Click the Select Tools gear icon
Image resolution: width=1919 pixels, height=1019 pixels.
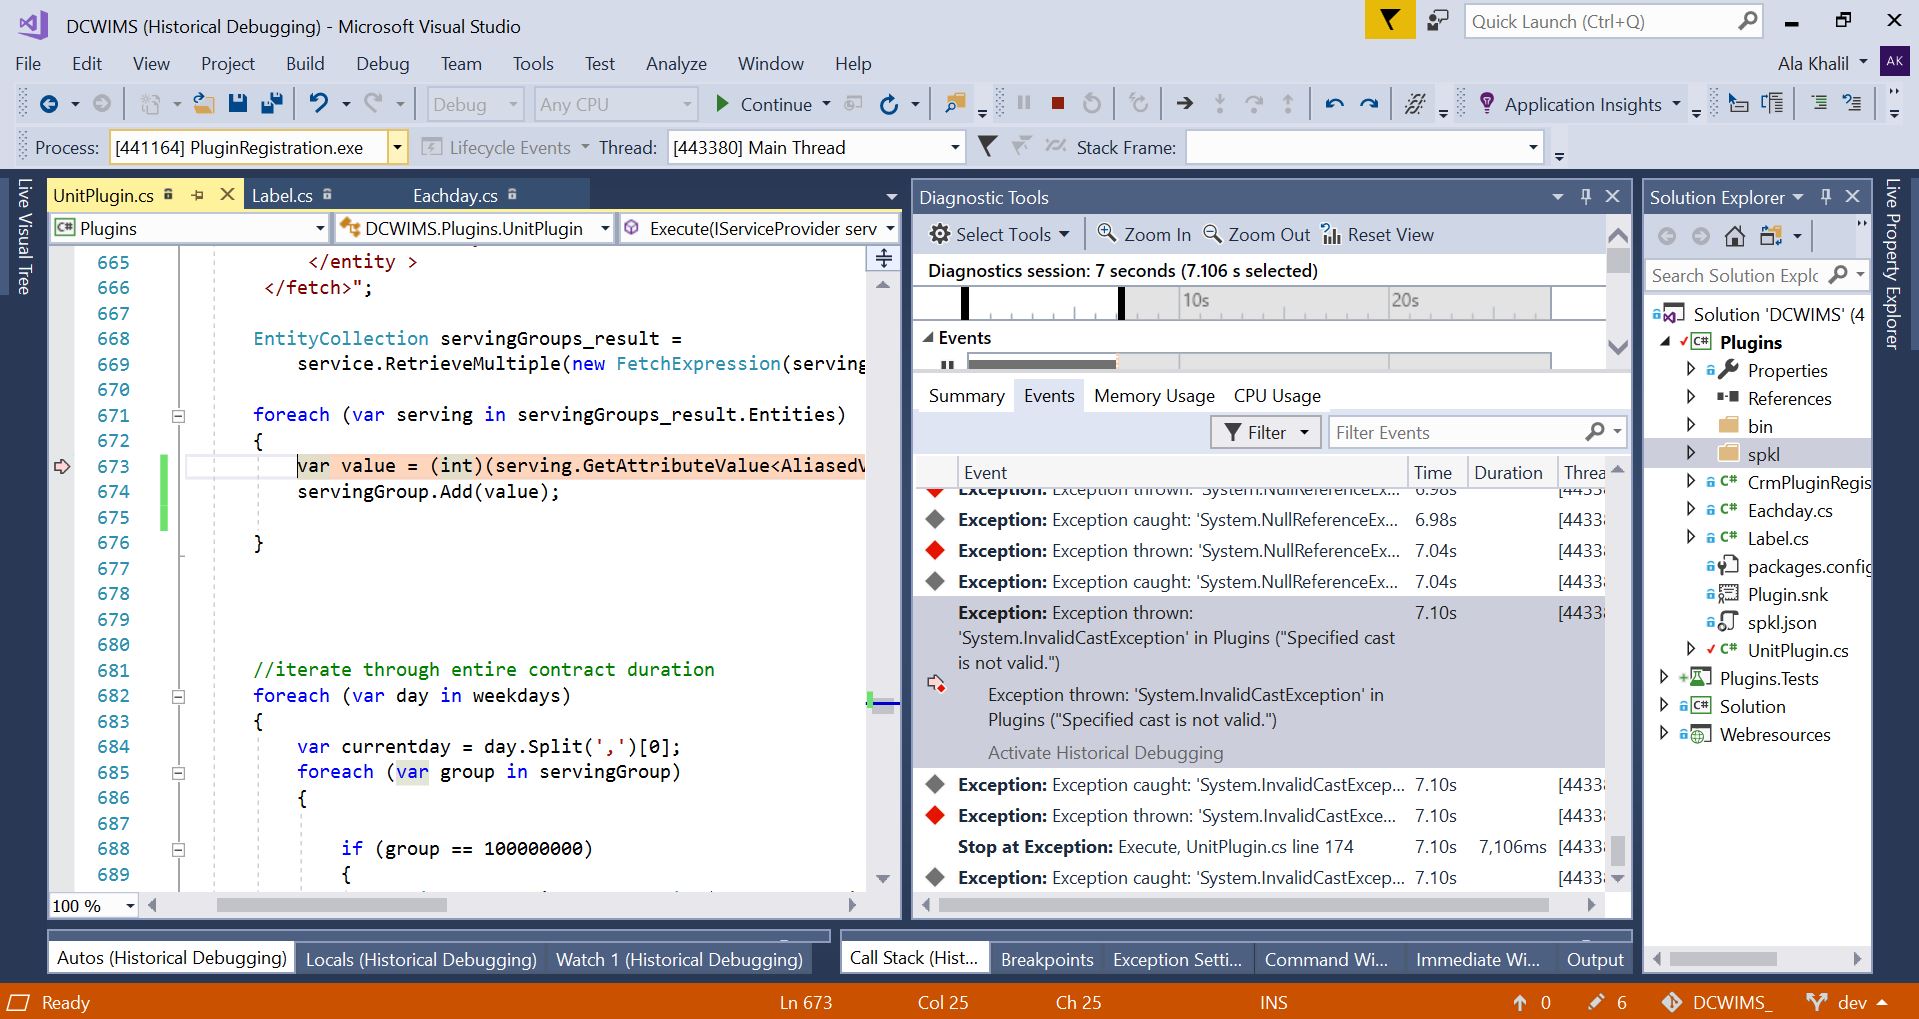point(939,234)
